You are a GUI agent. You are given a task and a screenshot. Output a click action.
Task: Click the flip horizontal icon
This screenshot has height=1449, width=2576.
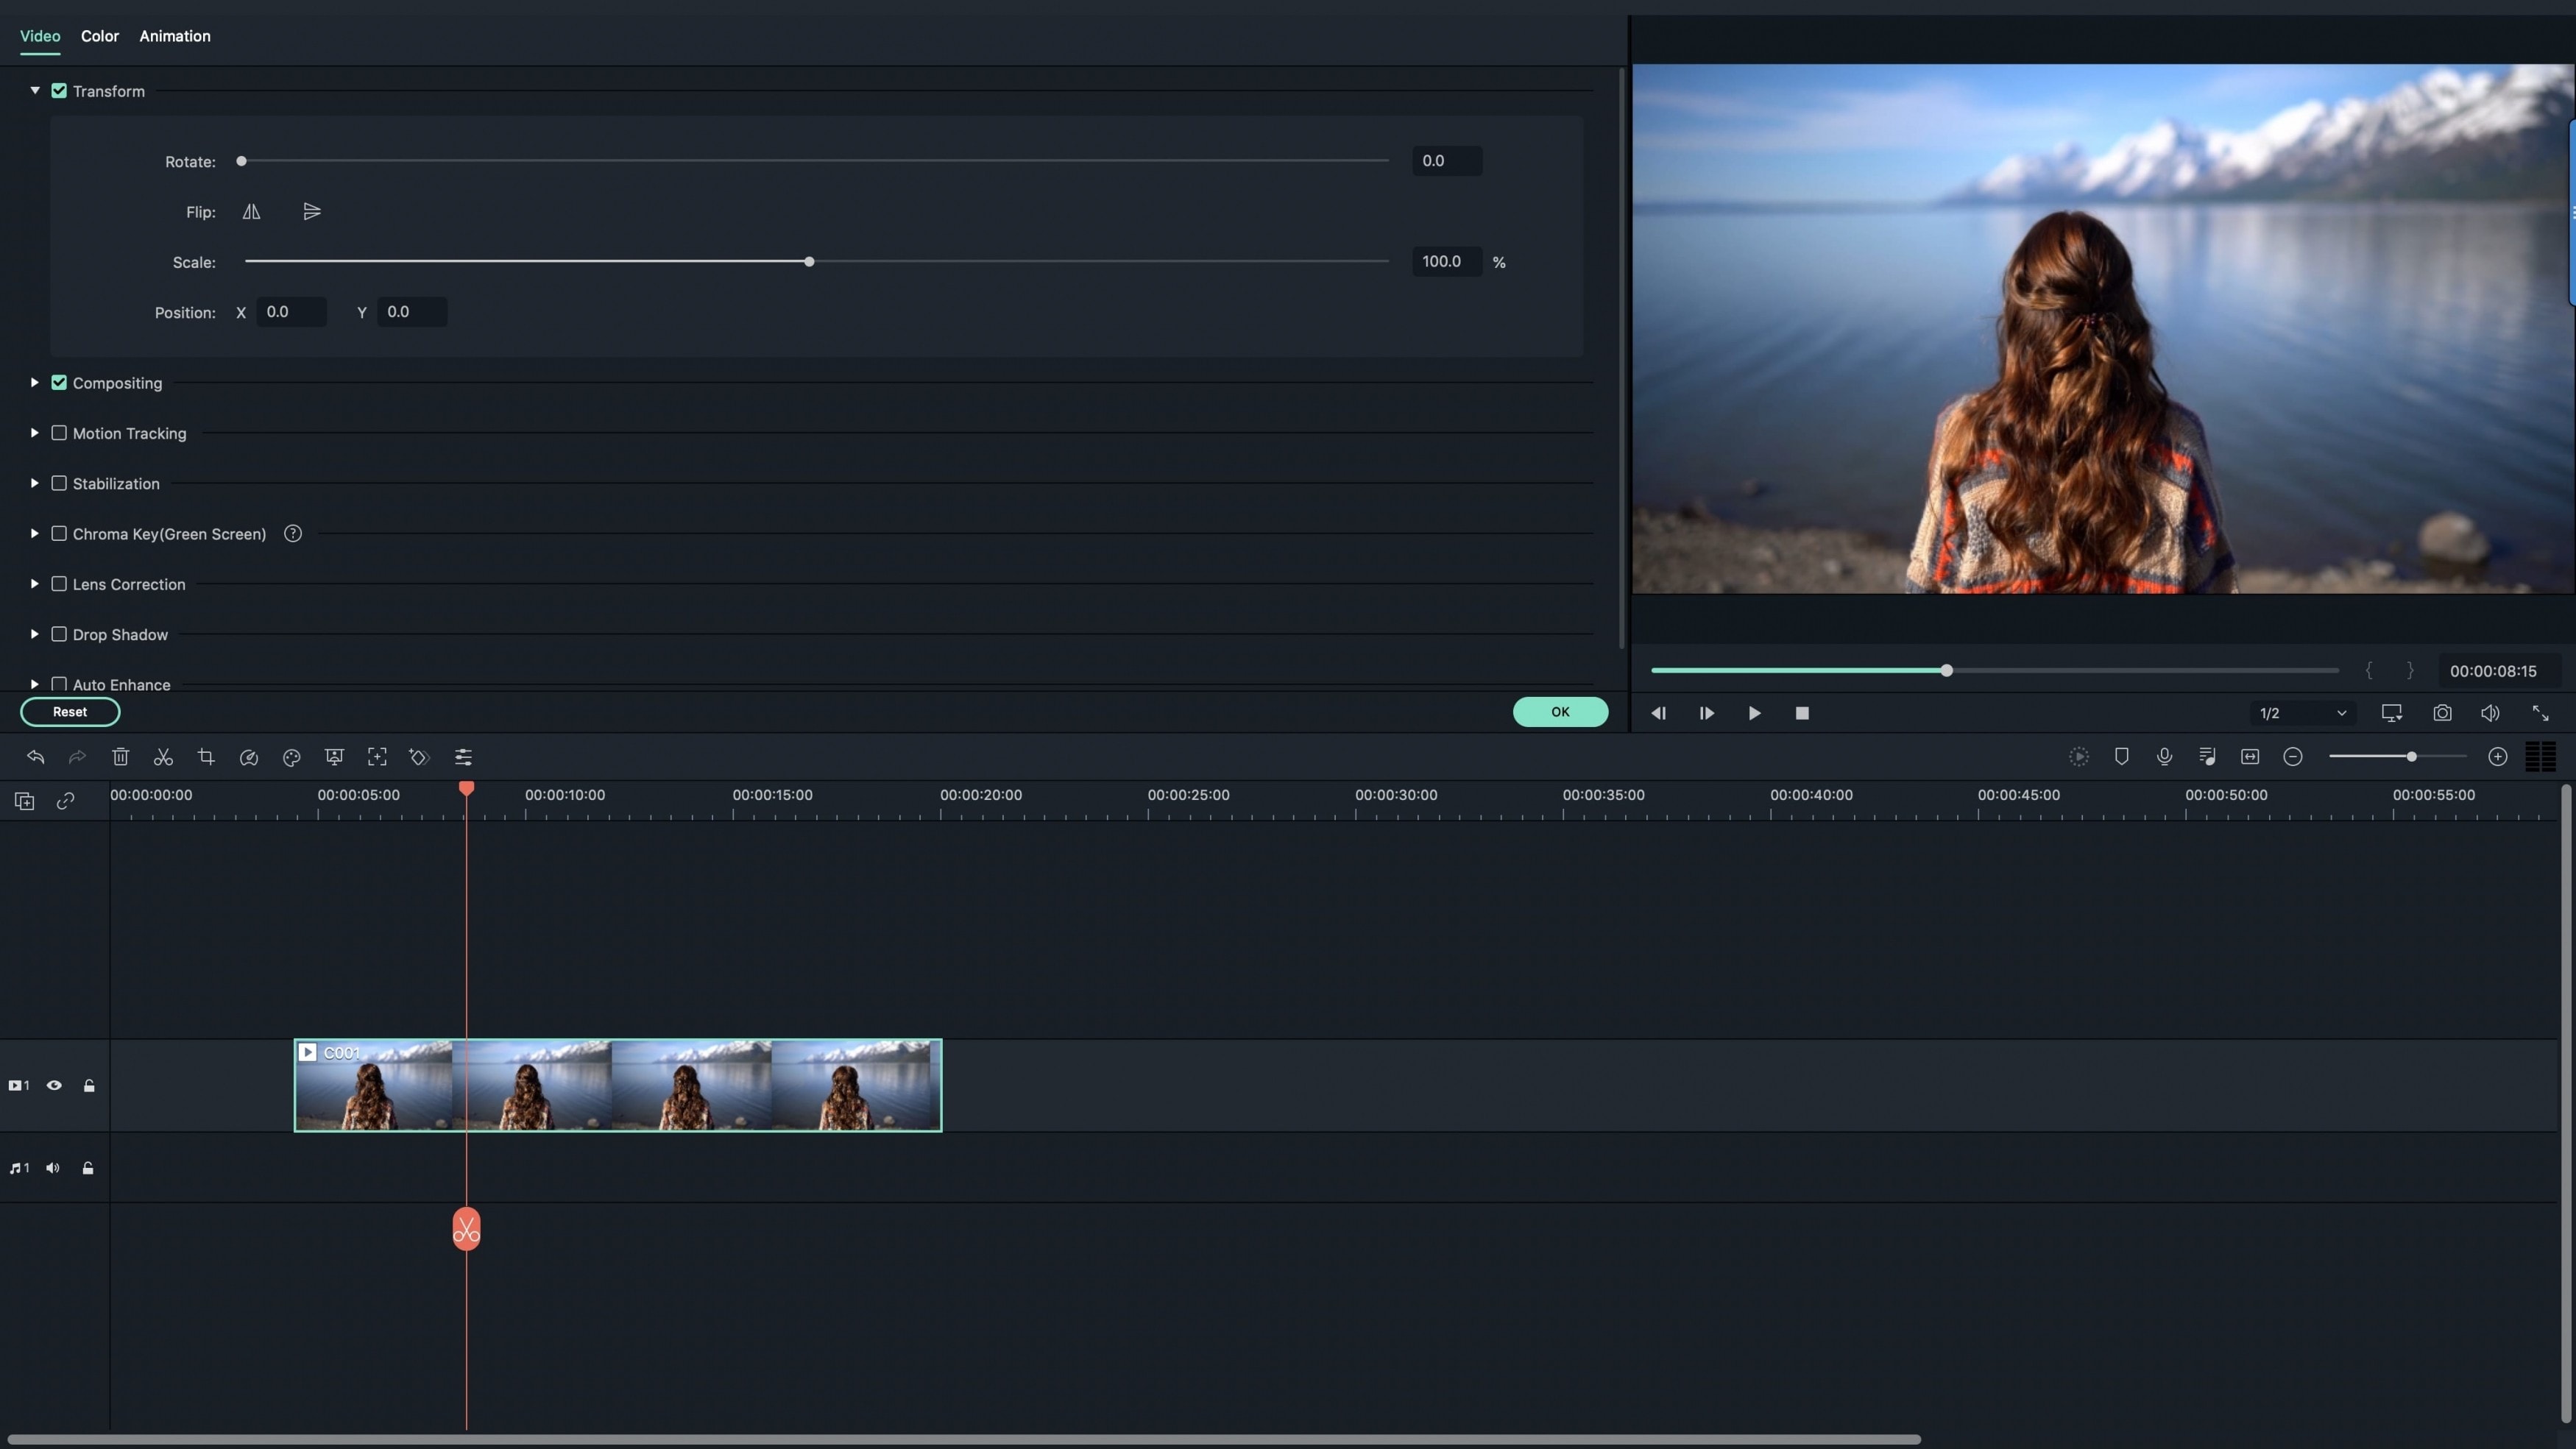(x=250, y=212)
